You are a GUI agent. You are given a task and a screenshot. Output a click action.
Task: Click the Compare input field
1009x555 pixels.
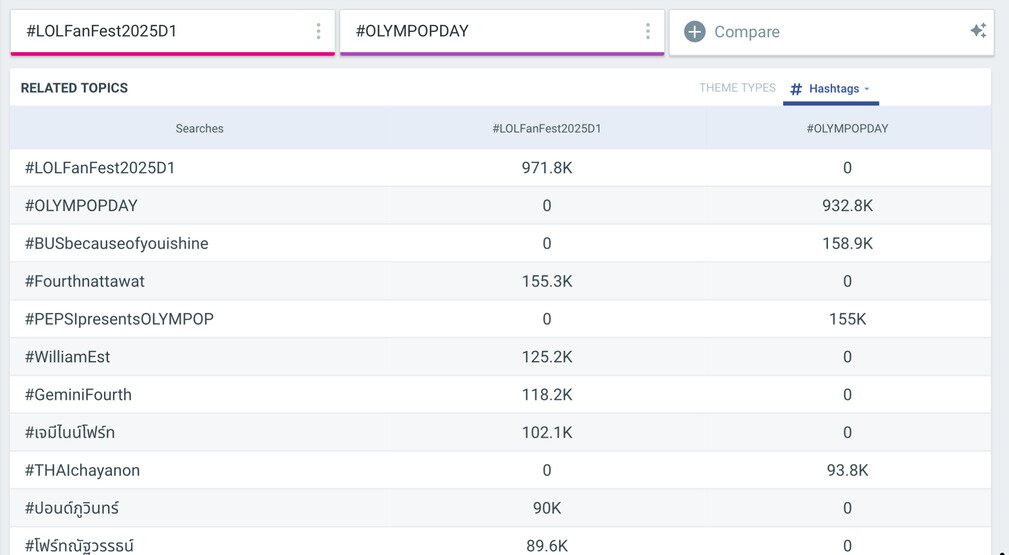point(831,32)
